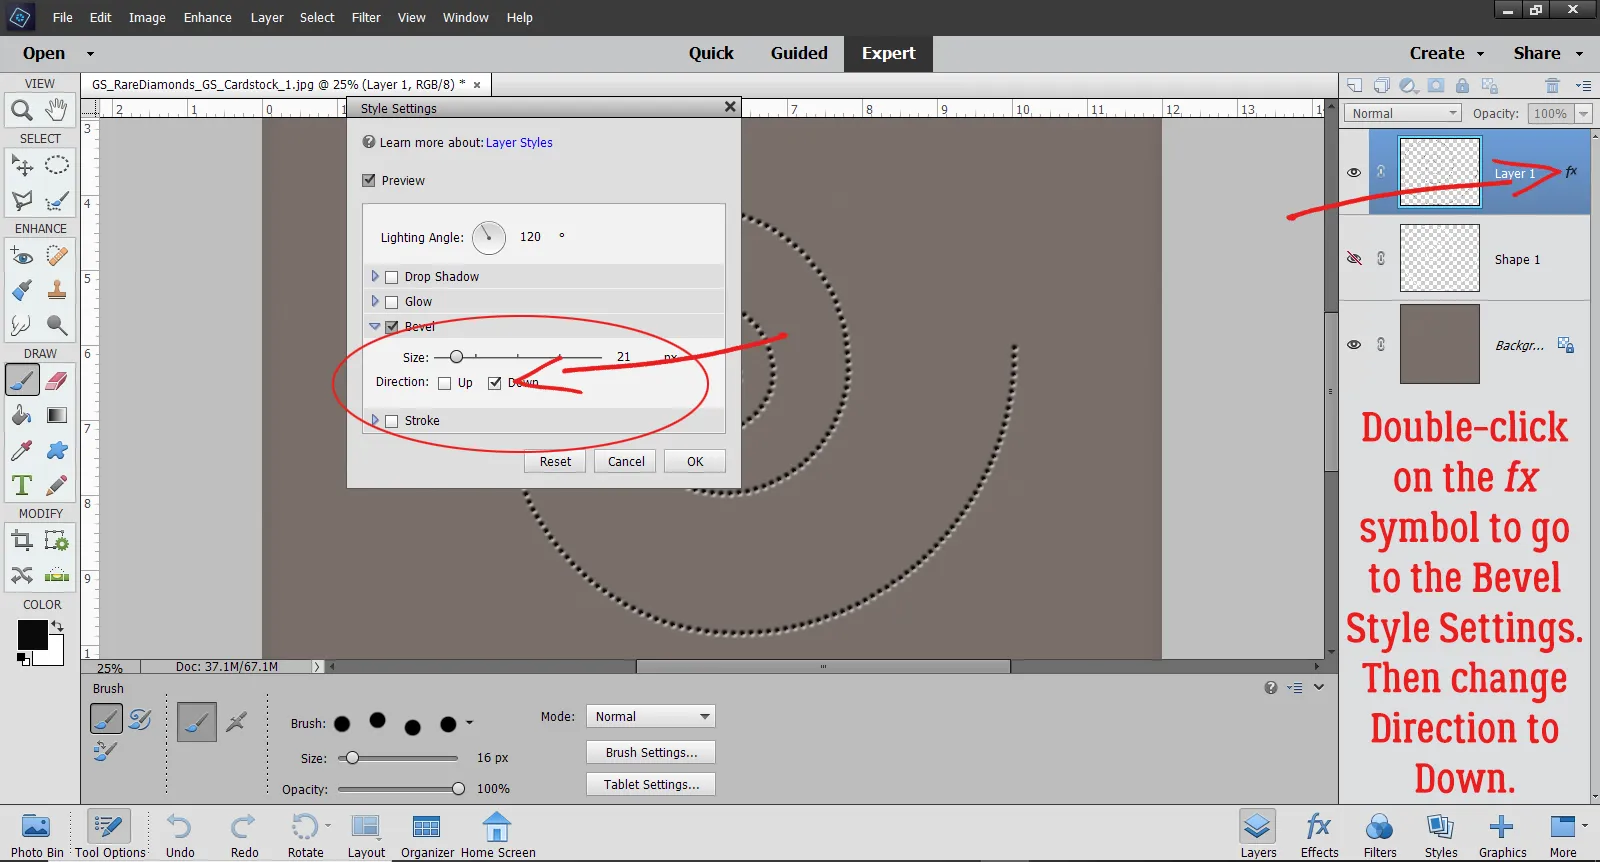1600x862 pixels.
Task: Open the Filter menu
Action: coord(366,17)
